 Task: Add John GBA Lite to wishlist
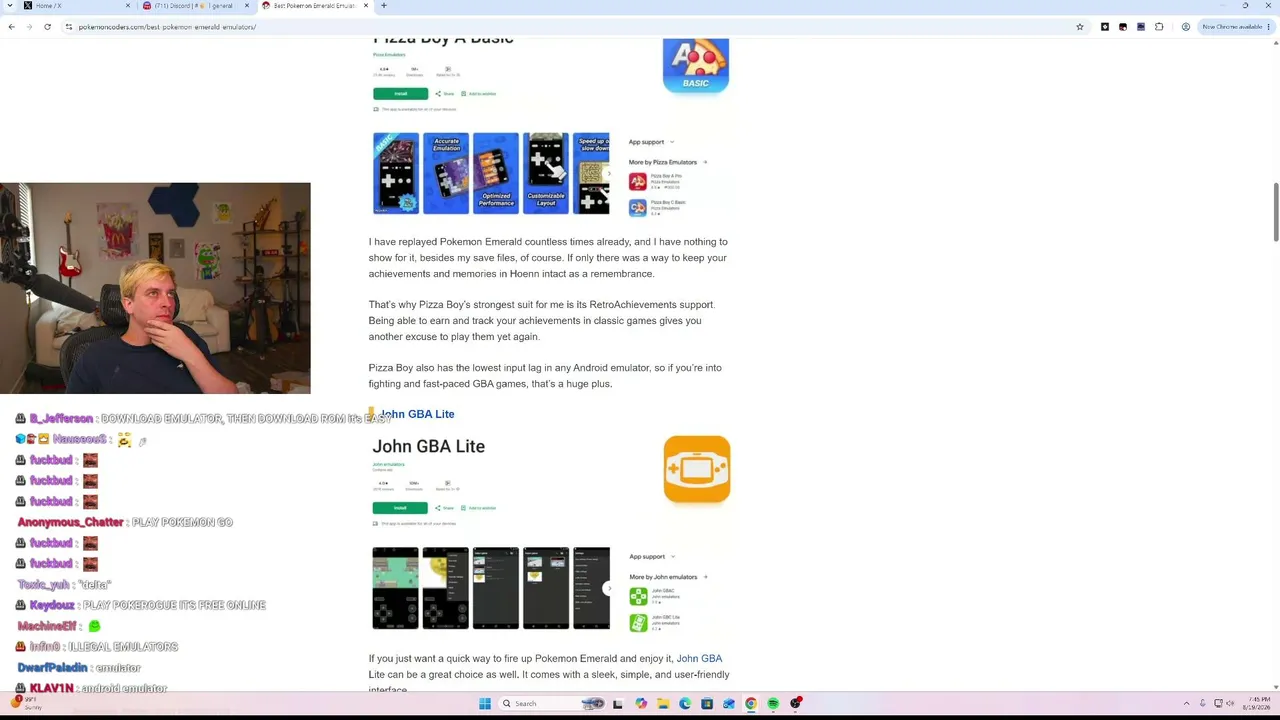tap(479, 508)
